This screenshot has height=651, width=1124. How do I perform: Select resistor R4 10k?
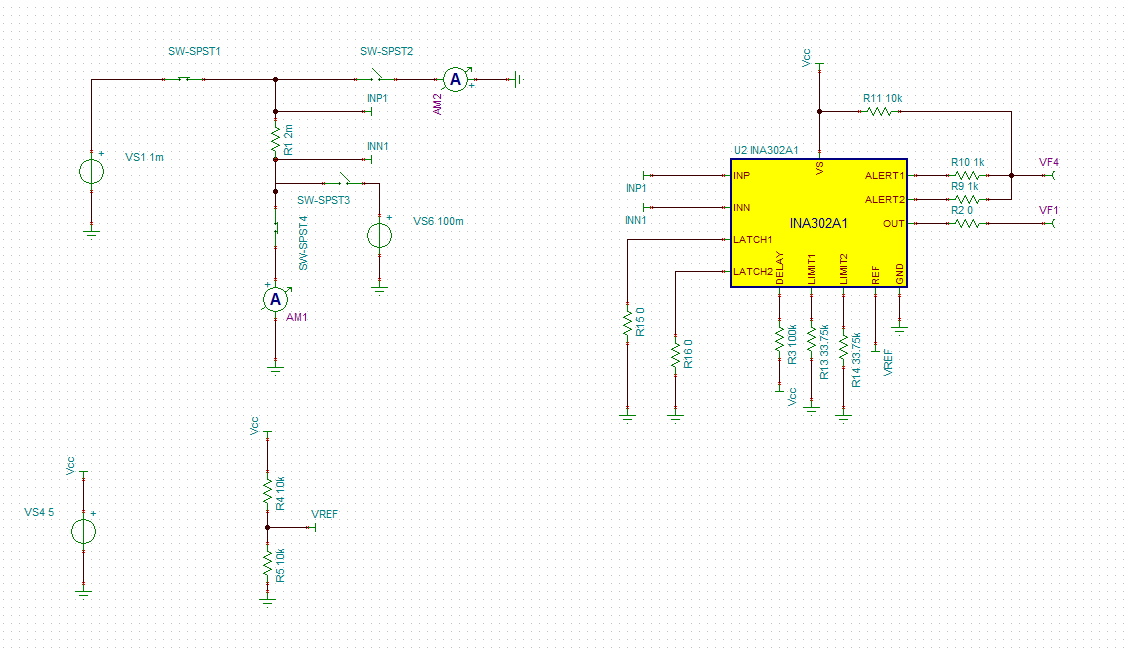tap(267, 491)
